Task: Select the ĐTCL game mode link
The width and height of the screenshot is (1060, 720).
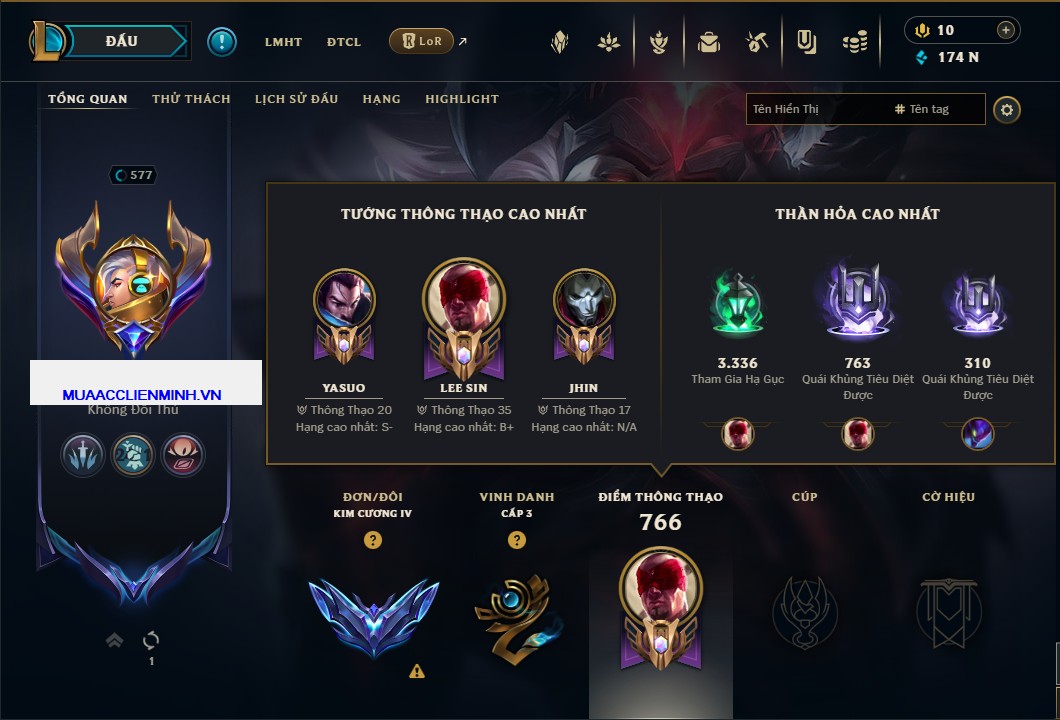Action: 343,42
